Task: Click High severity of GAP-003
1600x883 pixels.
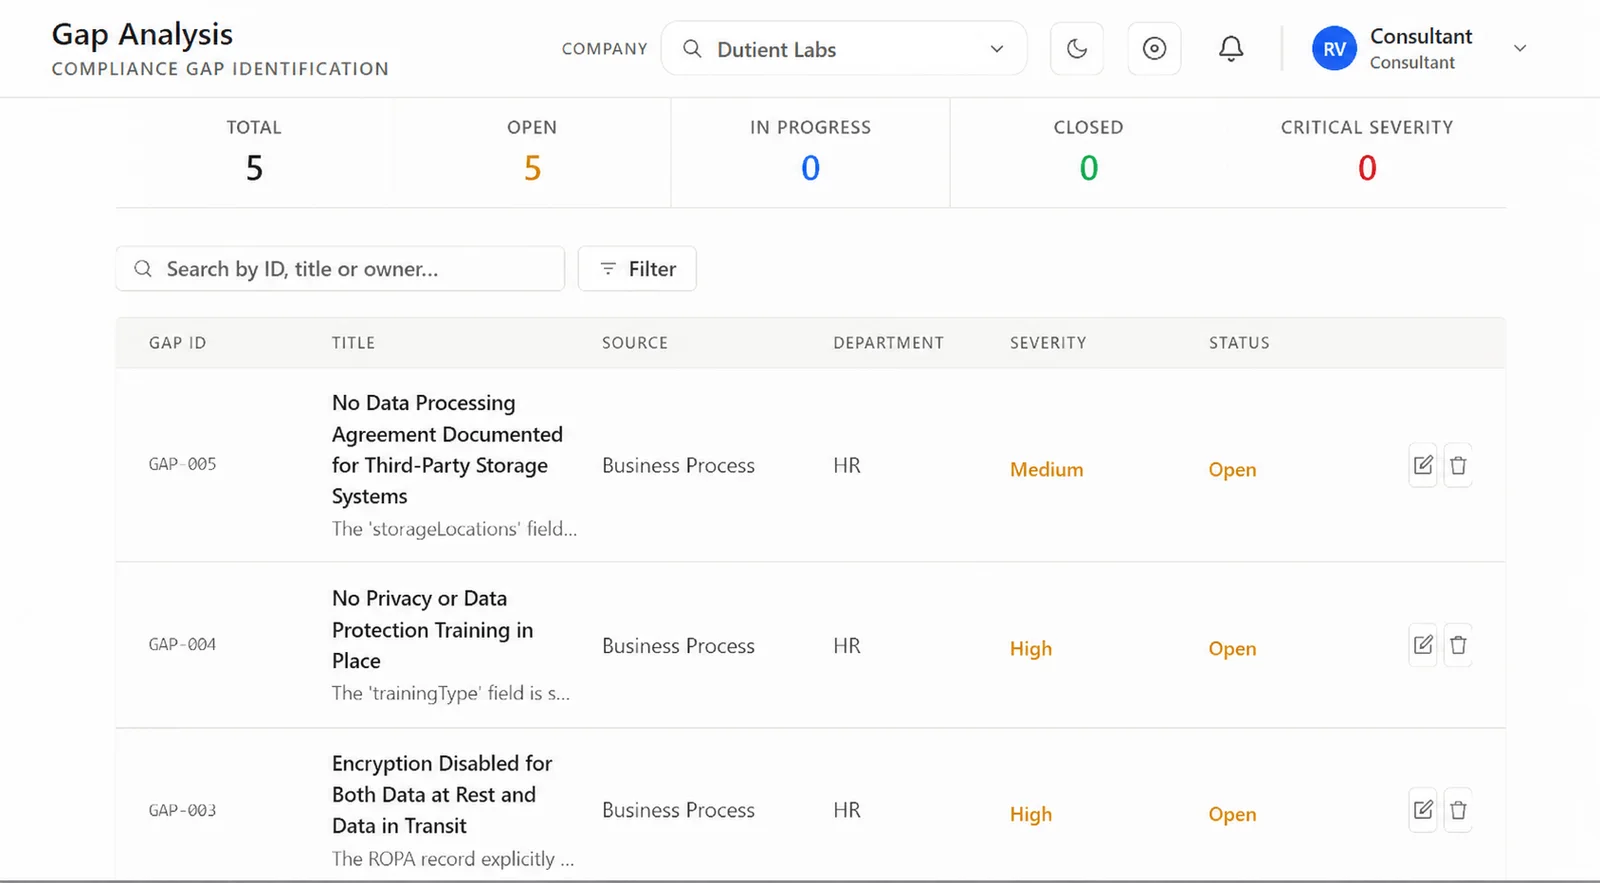Action: click(x=1031, y=814)
